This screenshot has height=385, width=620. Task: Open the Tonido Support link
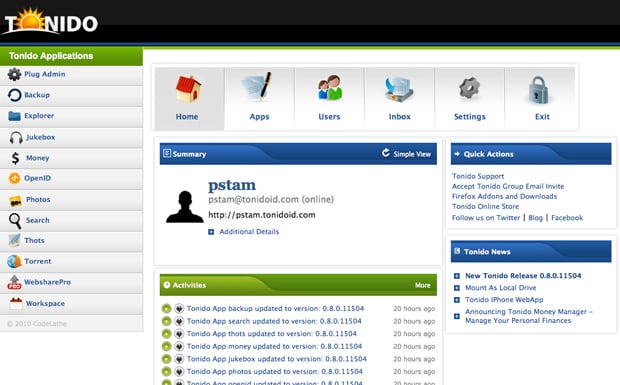pos(478,176)
